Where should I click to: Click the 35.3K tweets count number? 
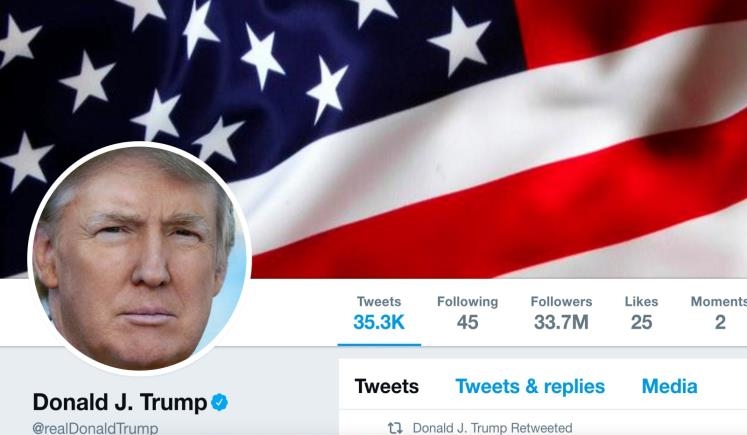pyautogui.click(x=379, y=323)
